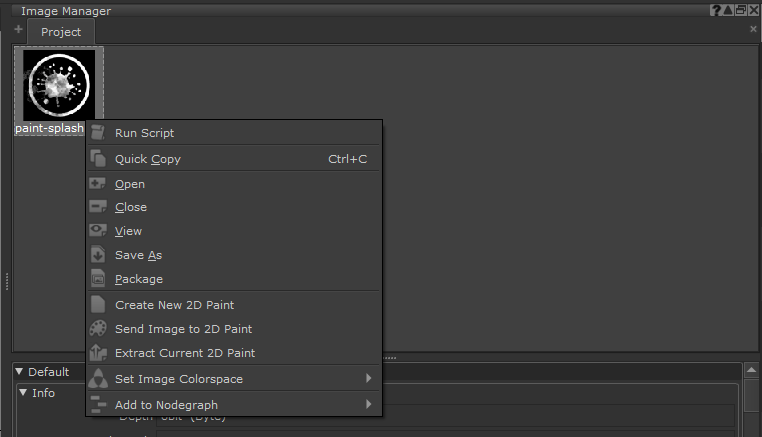Click the Save As icon

point(97,255)
